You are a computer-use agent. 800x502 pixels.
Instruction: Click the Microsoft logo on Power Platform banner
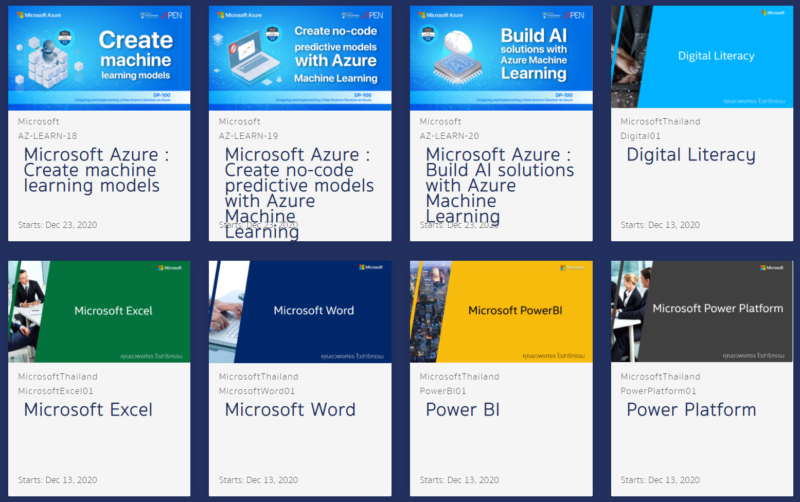coord(773,267)
